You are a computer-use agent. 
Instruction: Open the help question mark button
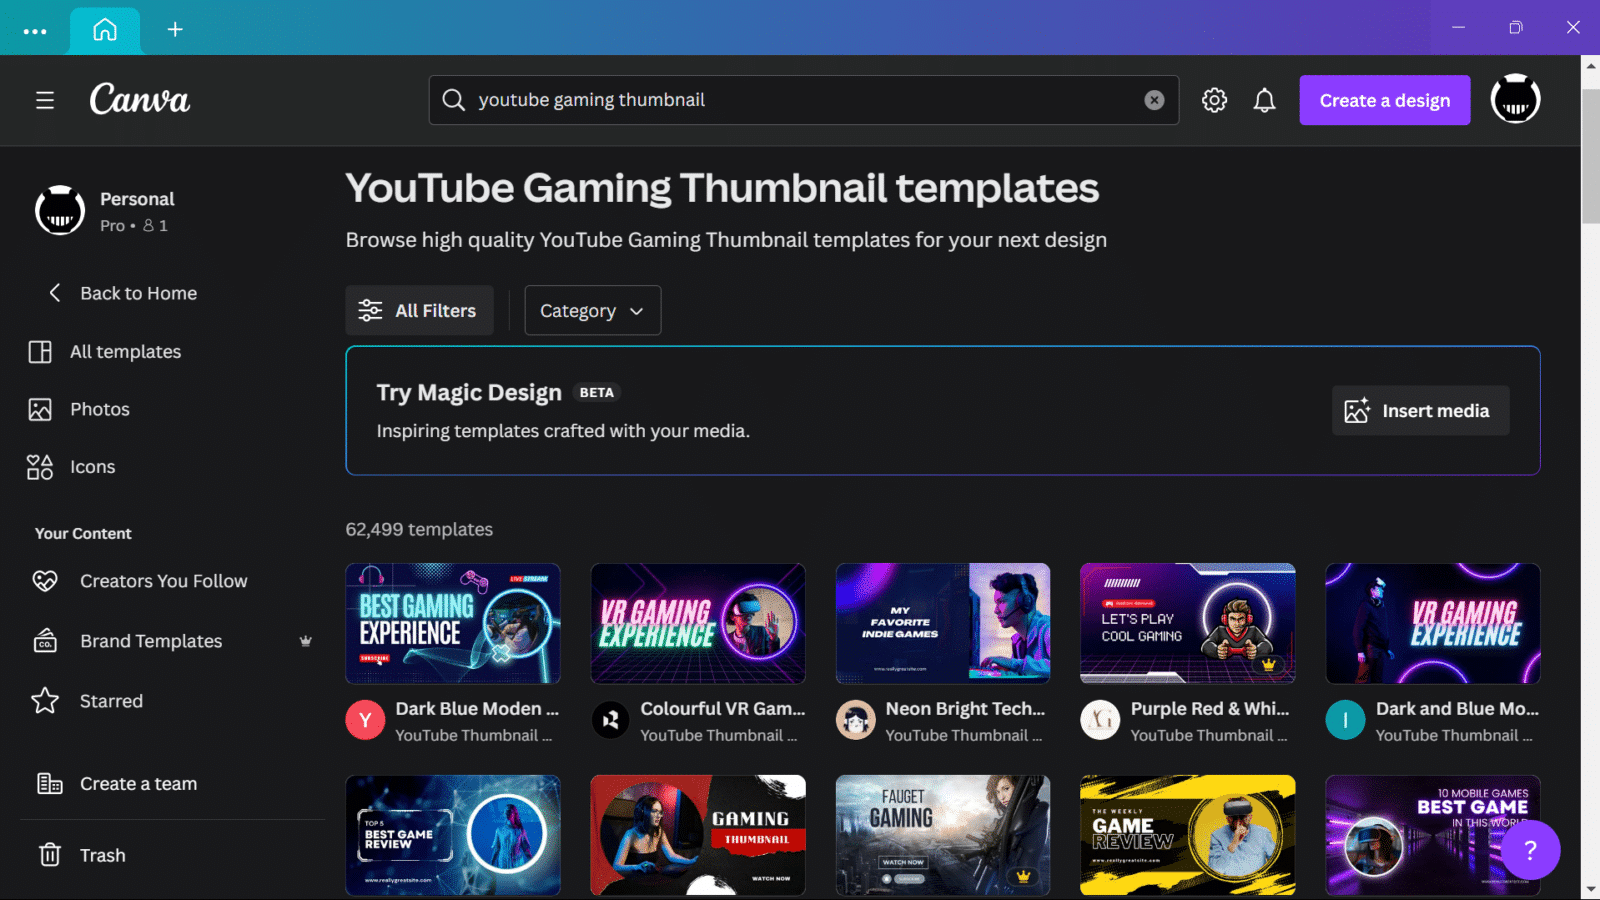[x=1530, y=850]
